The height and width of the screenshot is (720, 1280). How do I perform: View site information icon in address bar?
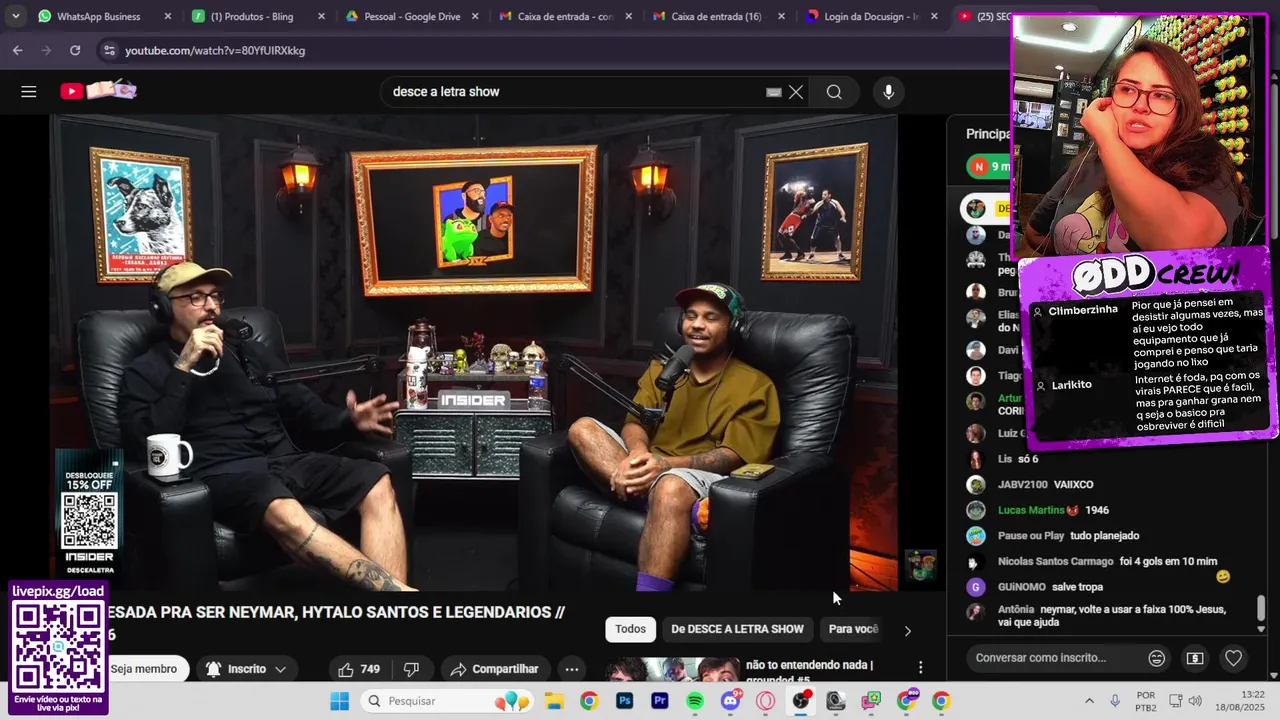[x=108, y=50]
